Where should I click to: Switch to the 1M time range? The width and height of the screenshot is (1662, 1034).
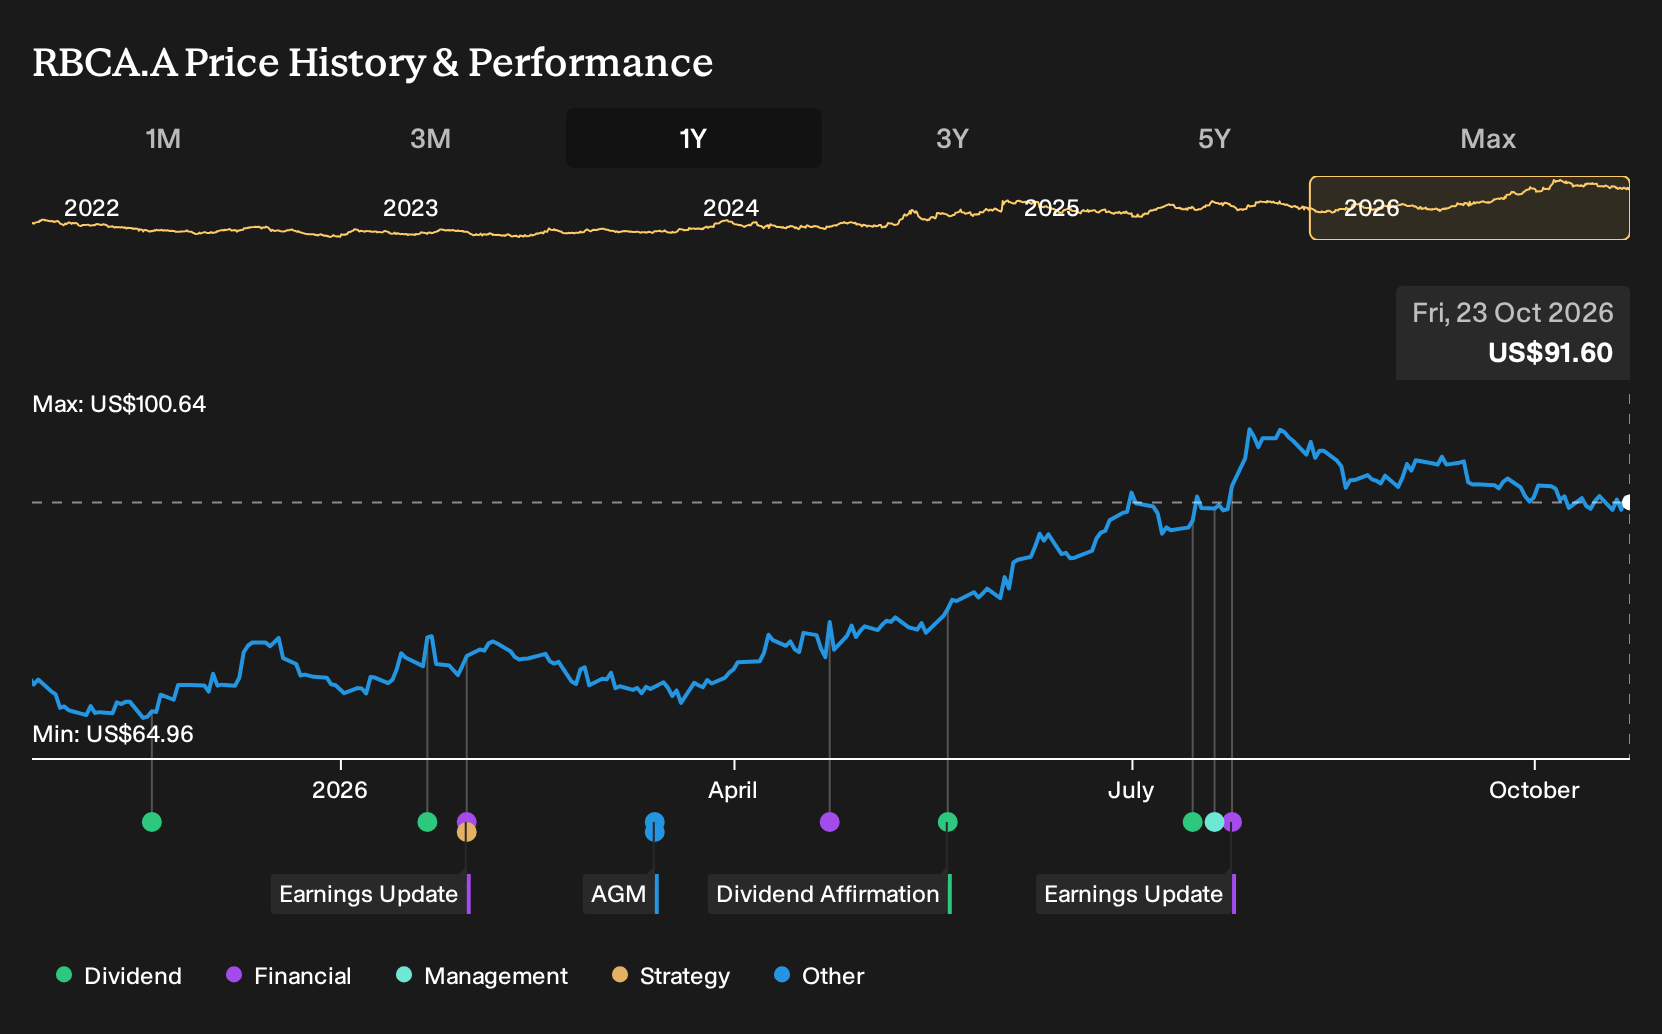pos(163,138)
